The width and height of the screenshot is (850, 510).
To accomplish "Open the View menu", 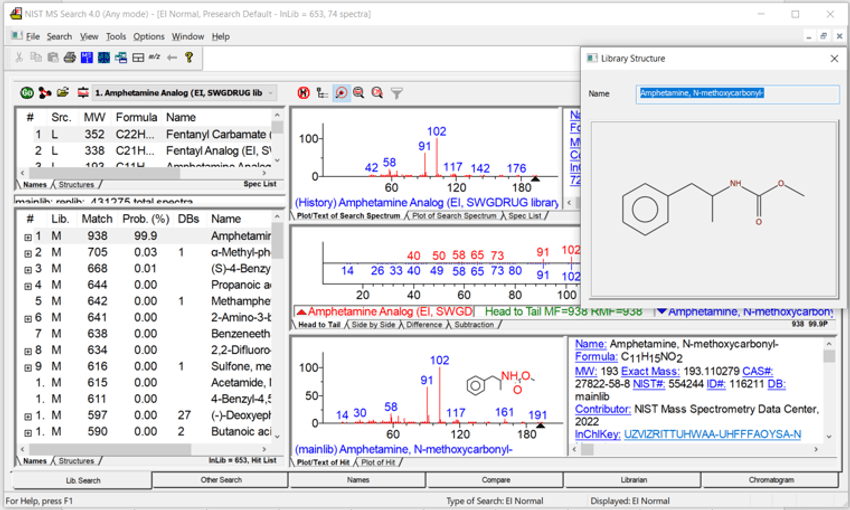I will [x=89, y=36].
